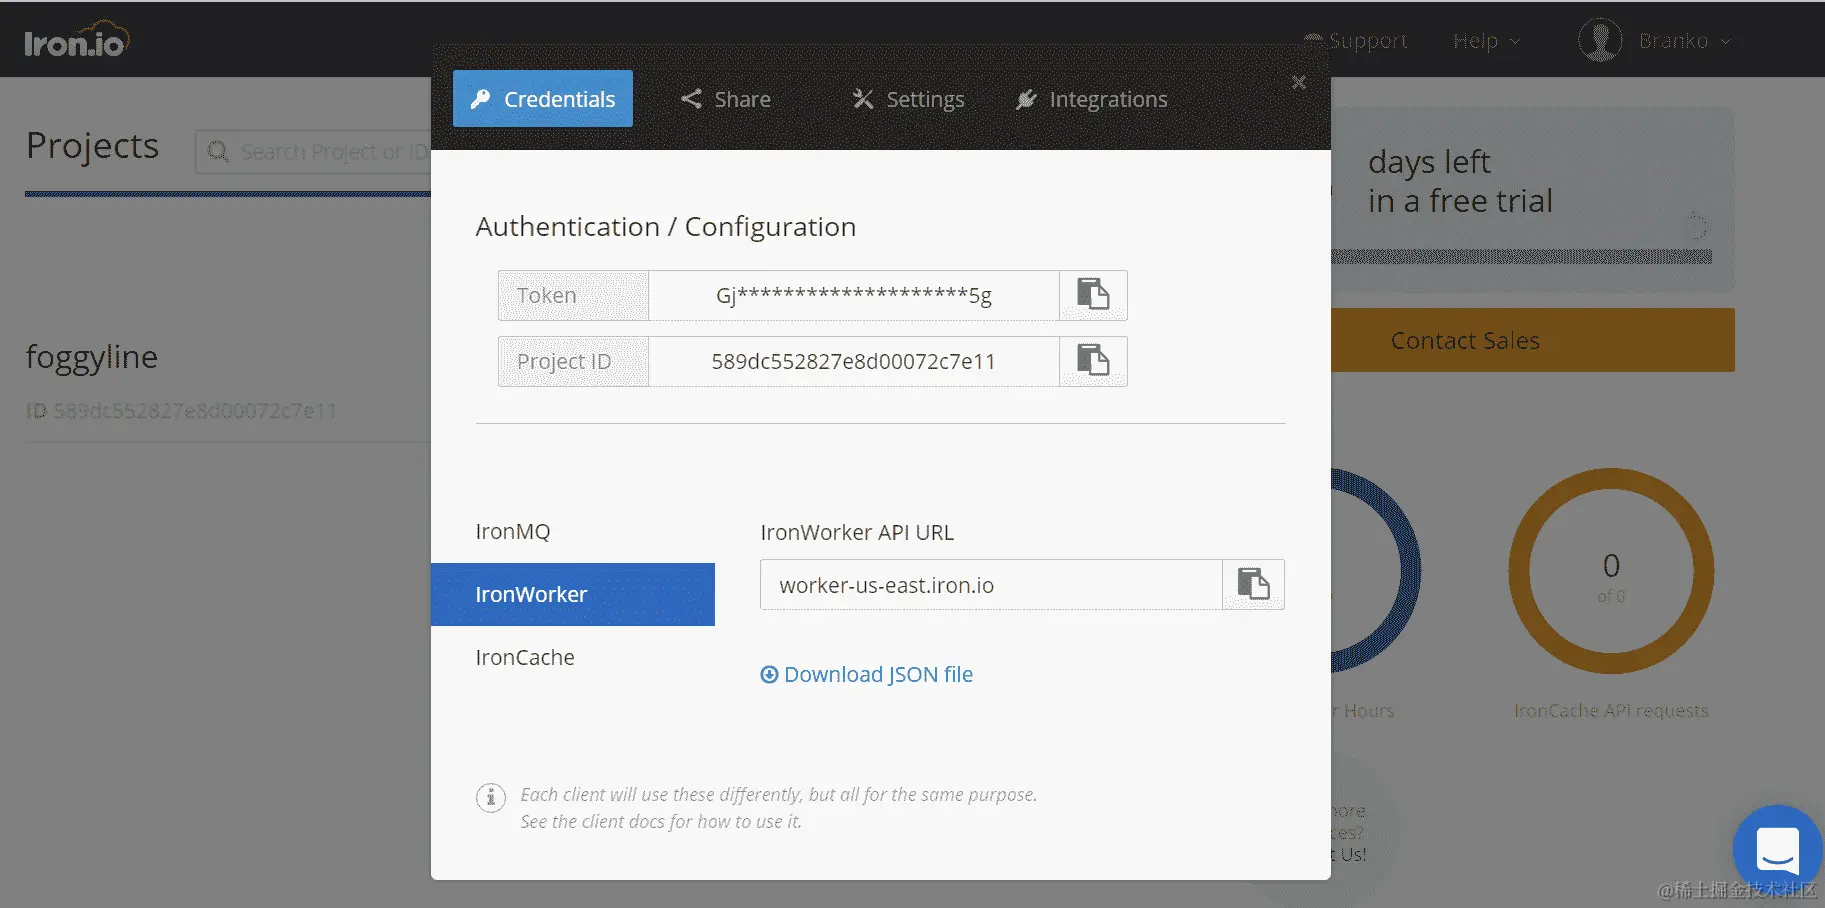Click the IronCache API requests ring chart
Image resolution: width=1825 pixels, height=908 pixels.
[x=1611, y=571]
